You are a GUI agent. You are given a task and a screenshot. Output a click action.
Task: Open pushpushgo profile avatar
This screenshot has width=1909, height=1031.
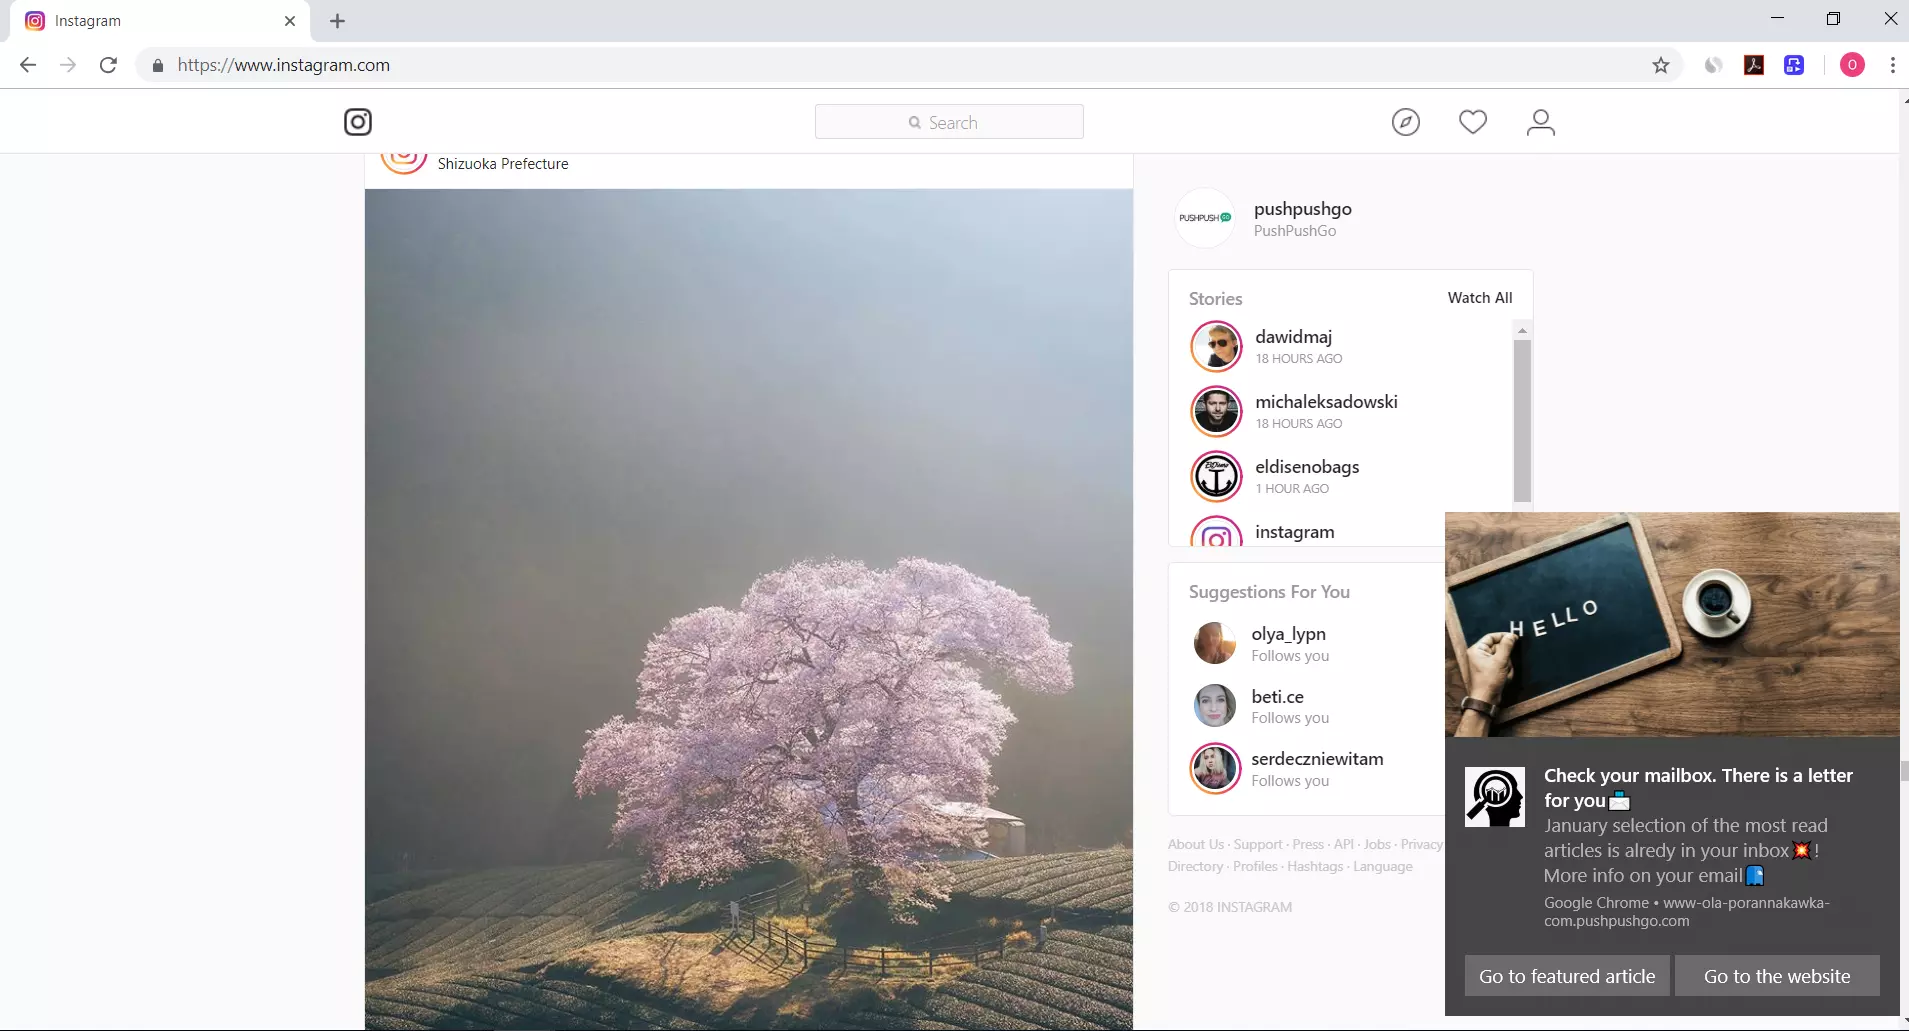coord(1205,218)
